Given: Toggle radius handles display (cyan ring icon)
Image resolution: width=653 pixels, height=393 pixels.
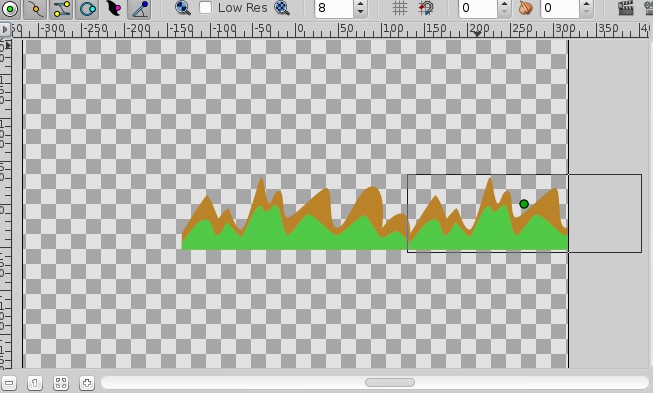Looking at the screenshot, I should pyautogui.click(x=87, y=9).
